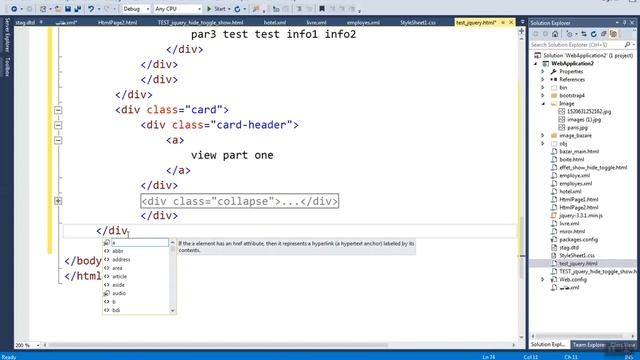The image size is (640, 360).
Task: Click the Save All icon
Action: click(x=78, y=9)
